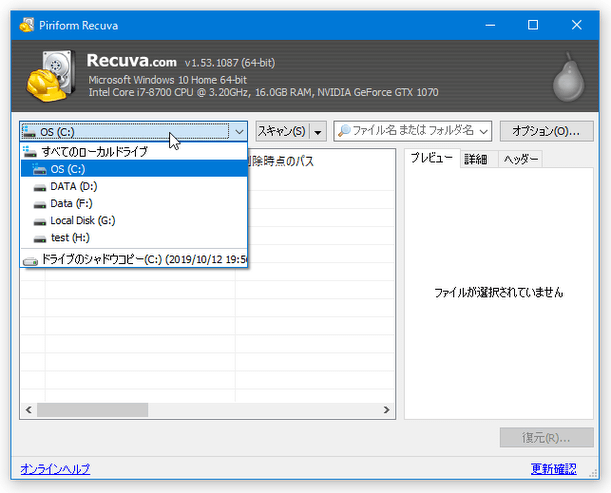Select Data (F:) drive

click(x=134, y=203)
